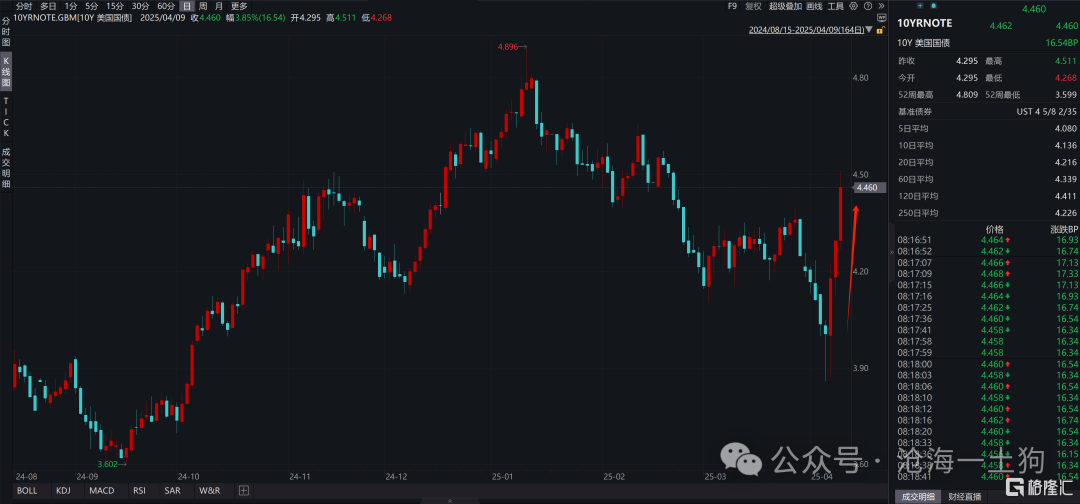Open F9 info page
1080x504 pixels.
732,6
